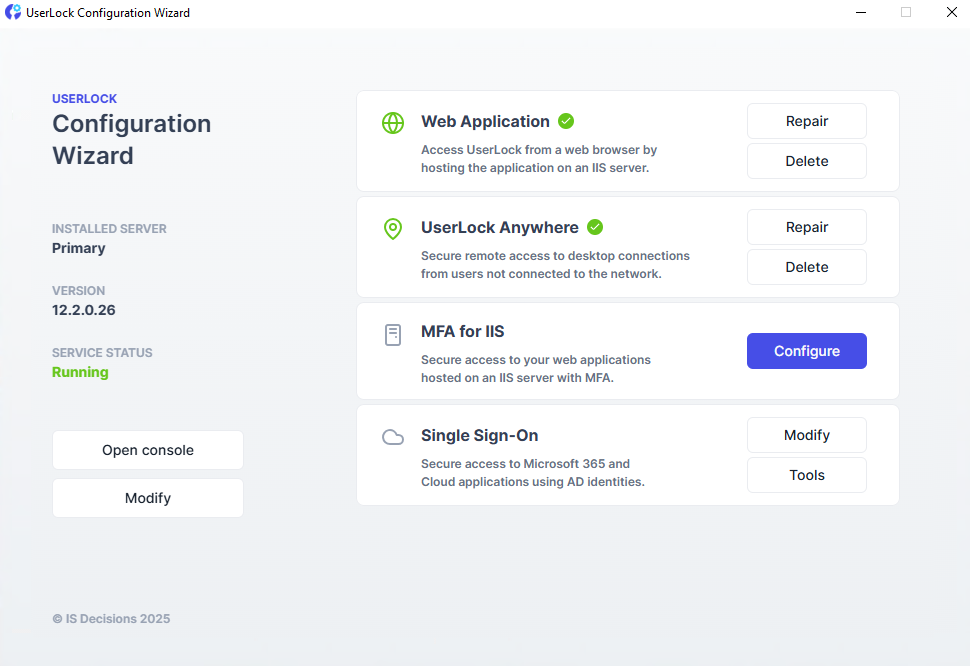The width and height of the screenshot is (970, 666).
Task: Click the version number 12.2.0.26
Action: [84, 310]
